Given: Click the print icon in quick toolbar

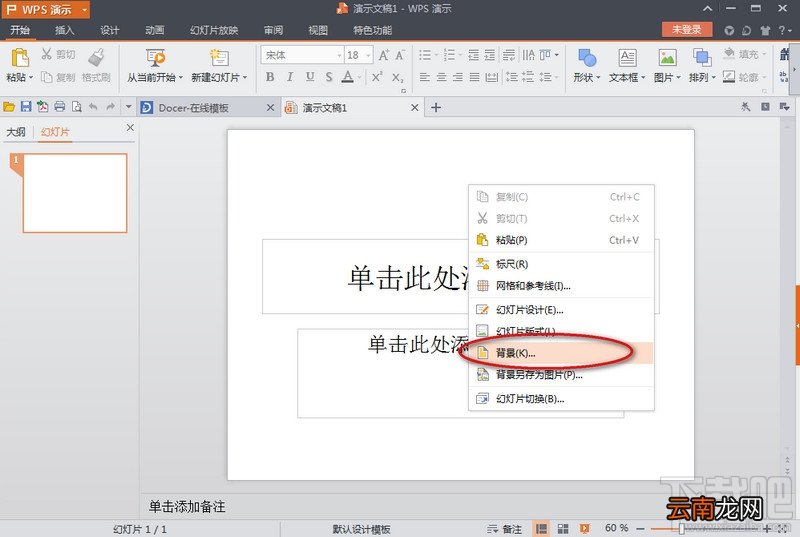Looking at the screenshot, I should click(x=60, y=107).
